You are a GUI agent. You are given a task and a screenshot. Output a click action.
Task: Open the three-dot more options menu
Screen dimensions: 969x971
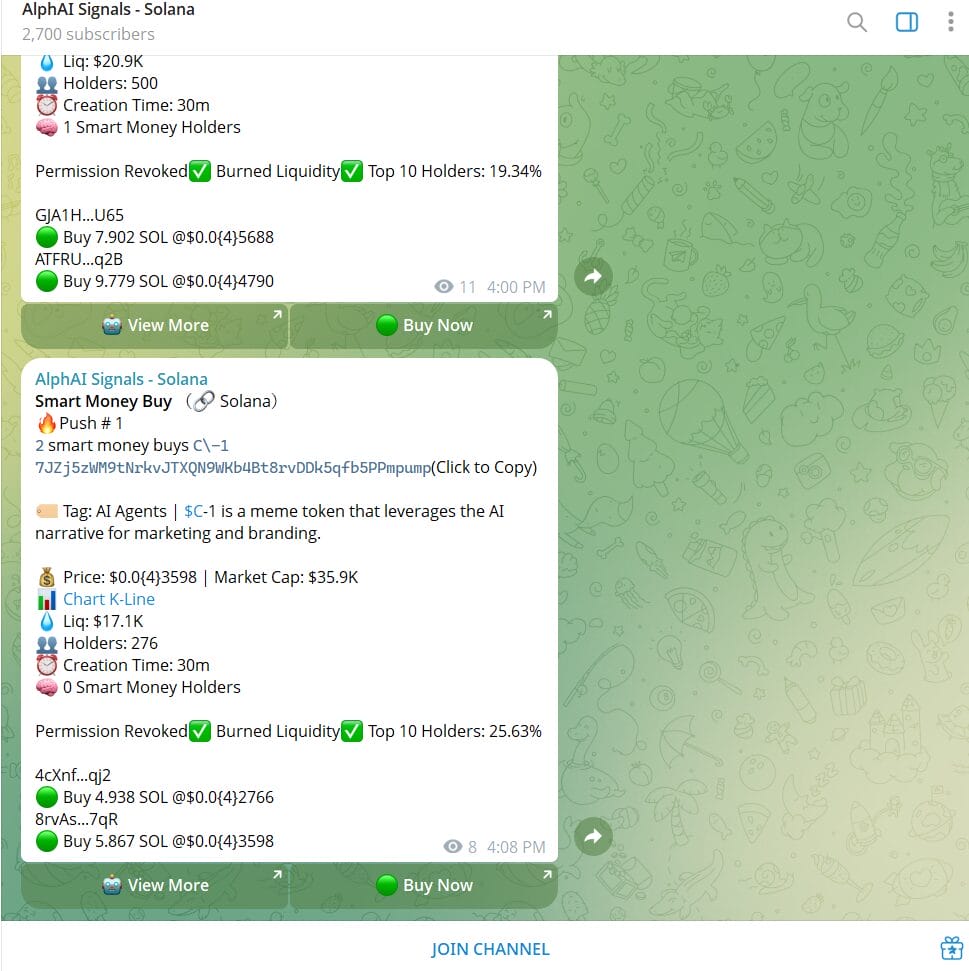pos(950,22)
